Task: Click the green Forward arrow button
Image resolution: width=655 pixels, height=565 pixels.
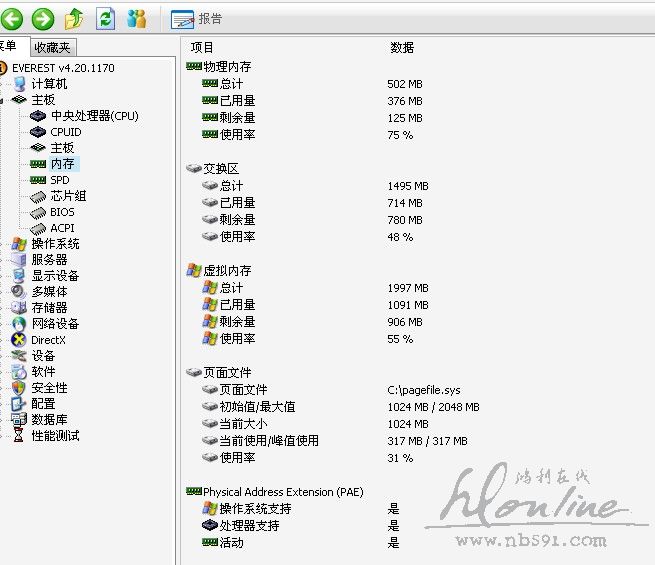Action: [x=43, y=18]
